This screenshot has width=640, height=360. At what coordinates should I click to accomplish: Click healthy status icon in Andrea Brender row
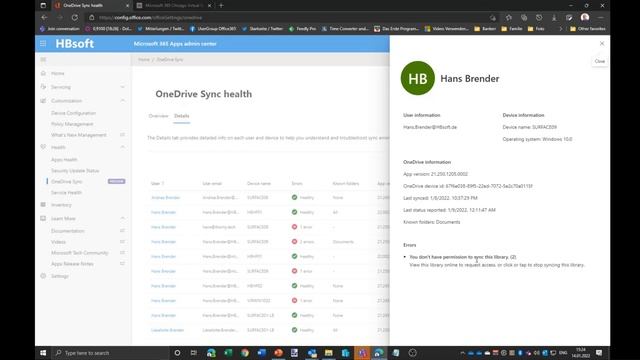294,198
